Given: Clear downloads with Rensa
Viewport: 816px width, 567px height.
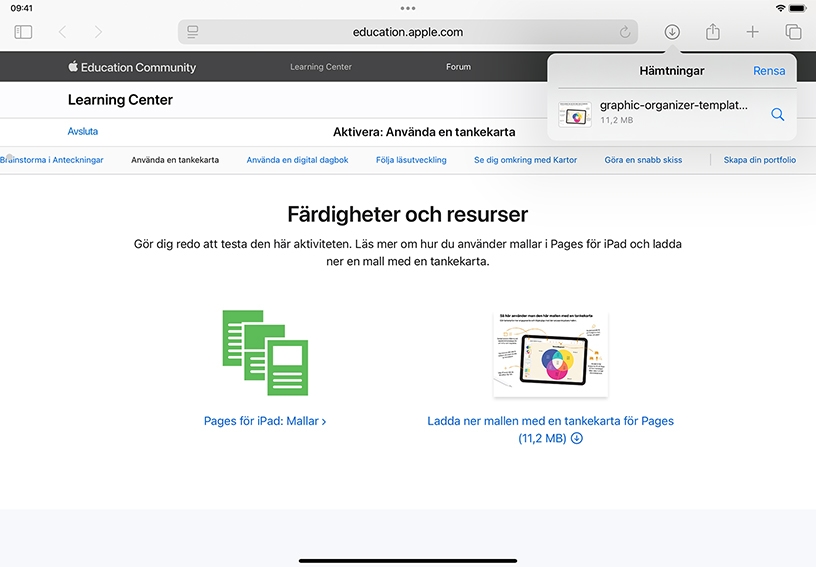Looking at the screenshot, I should [x=769, y=71].
